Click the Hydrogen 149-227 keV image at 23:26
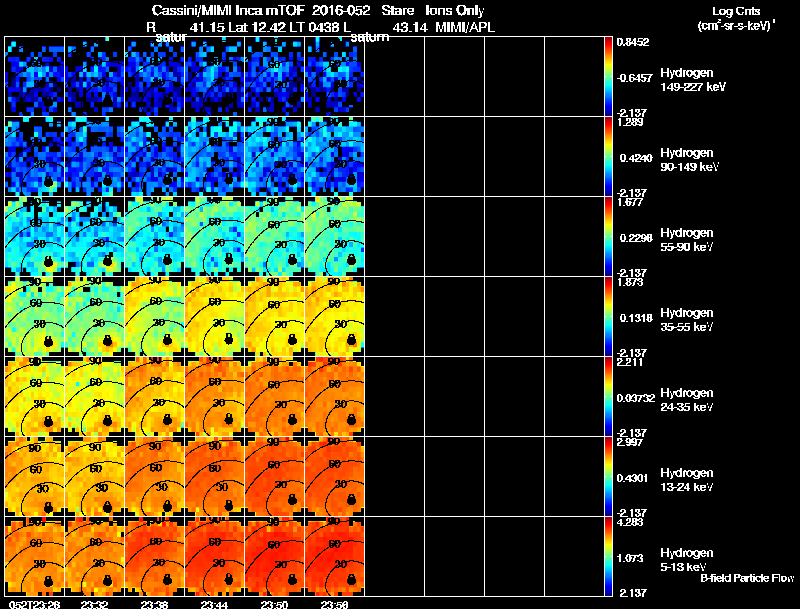800x609 pixels. [35, 77]
